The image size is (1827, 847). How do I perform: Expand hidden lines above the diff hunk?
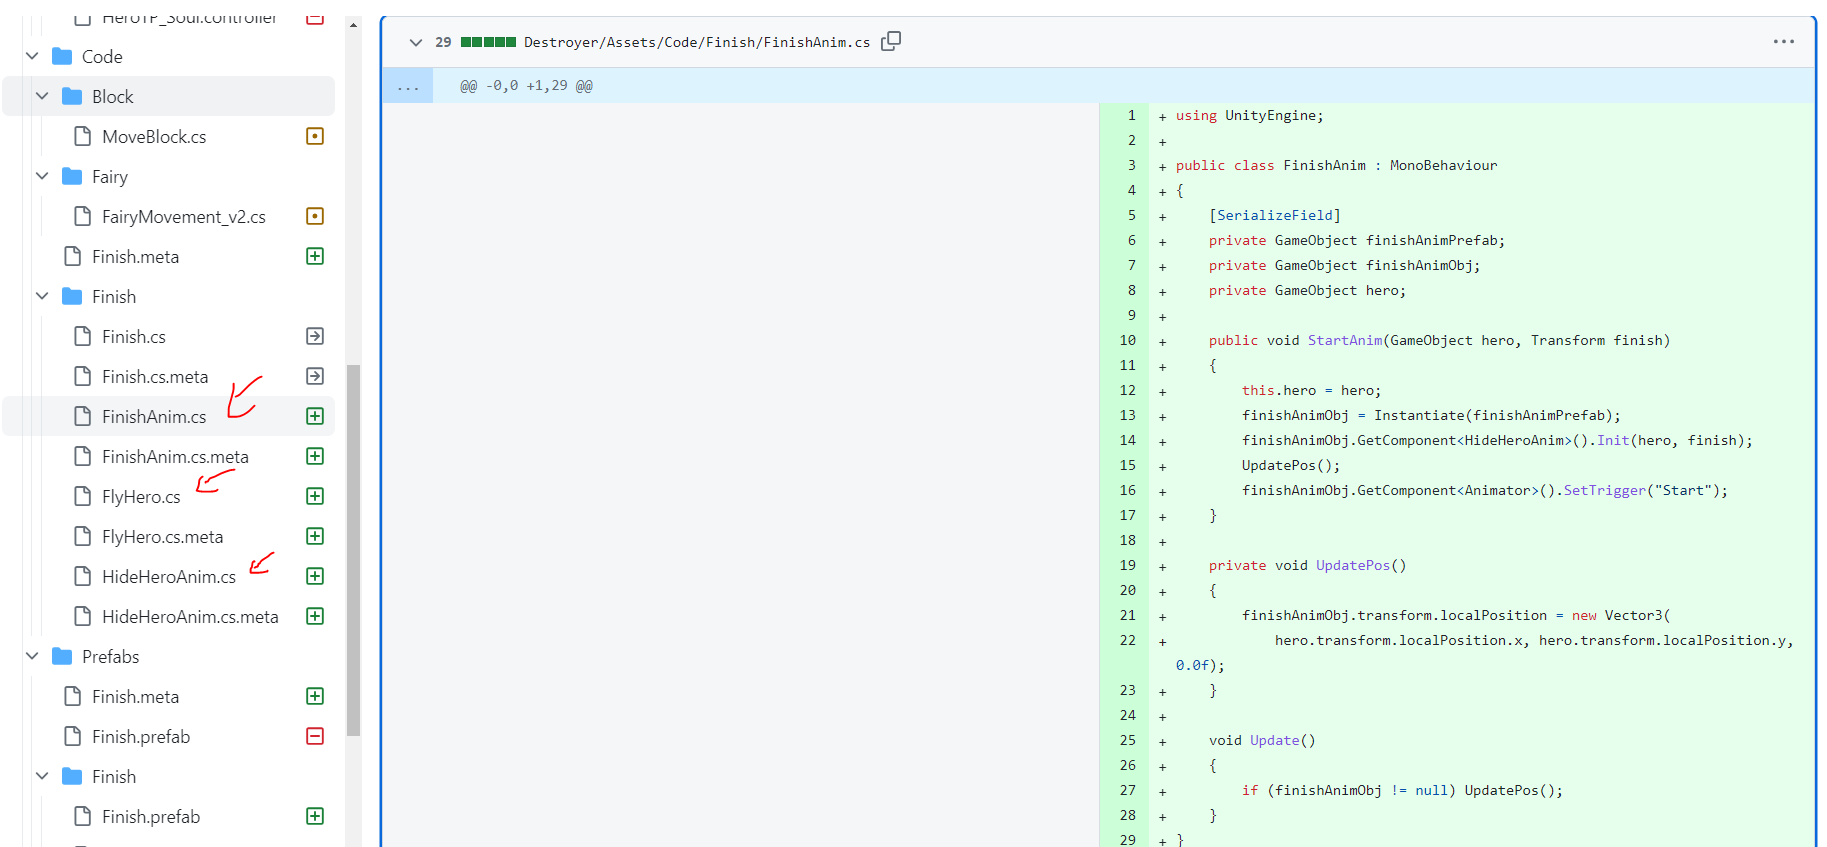(x=408, y=86)
